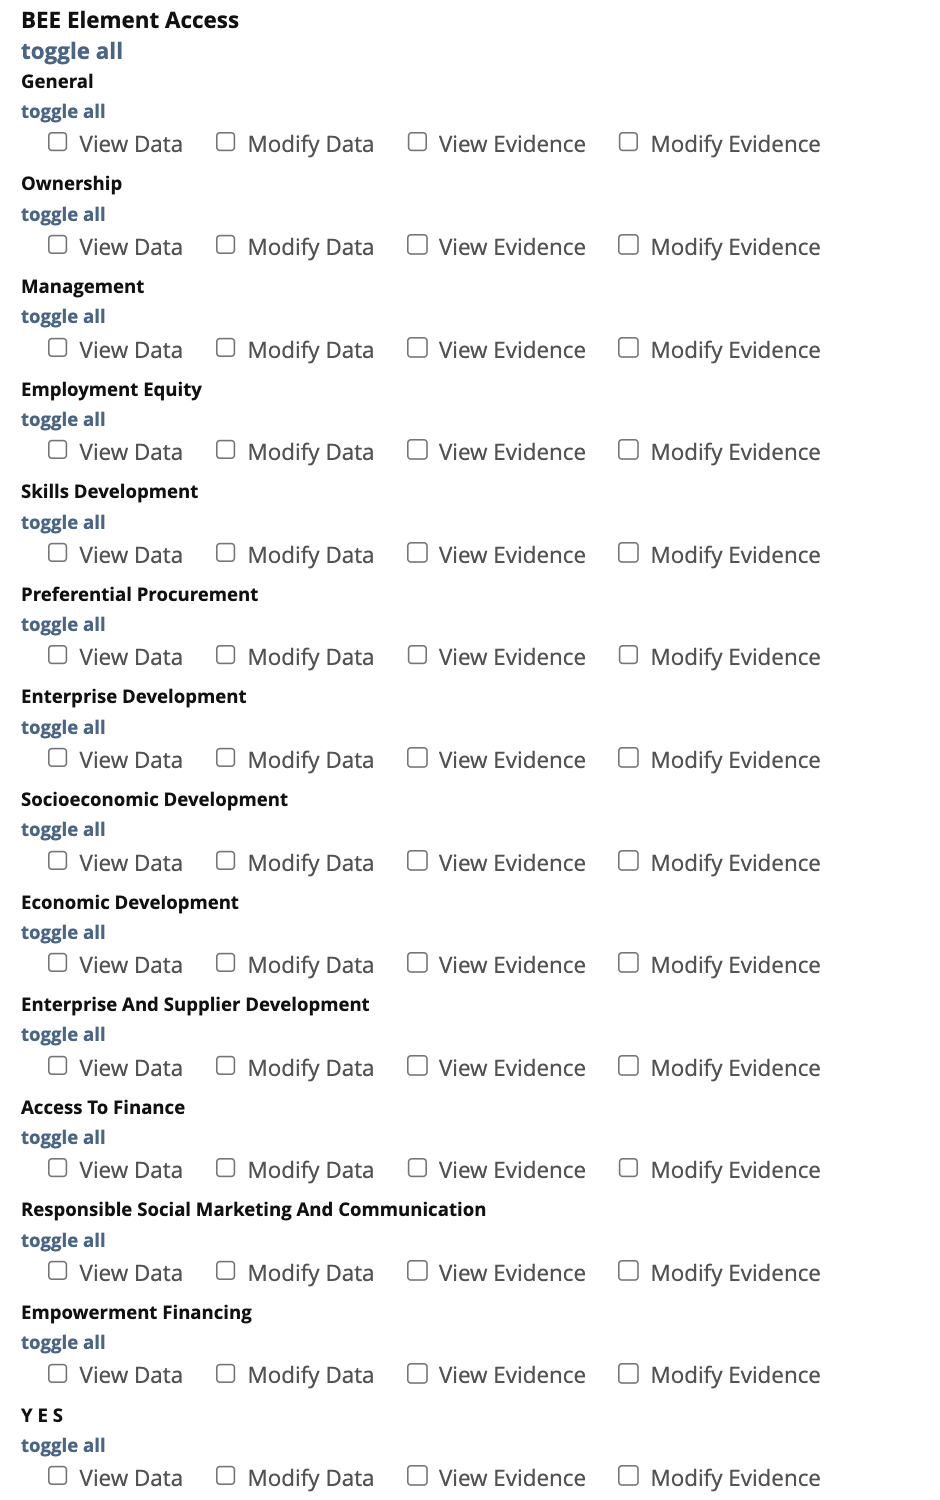Enable Modify Evidence for Skills Development
Screen dimensions: 940x1500
click(x=628, y=553)
